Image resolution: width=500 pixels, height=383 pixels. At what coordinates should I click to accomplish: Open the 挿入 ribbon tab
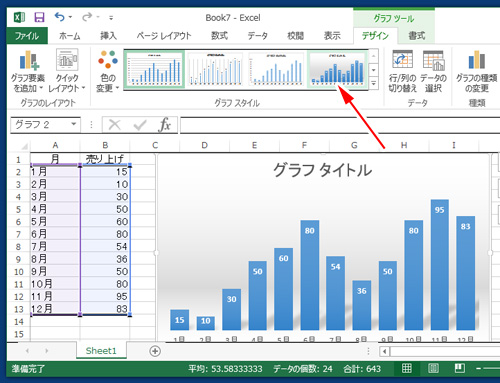(x=108, y=36)
